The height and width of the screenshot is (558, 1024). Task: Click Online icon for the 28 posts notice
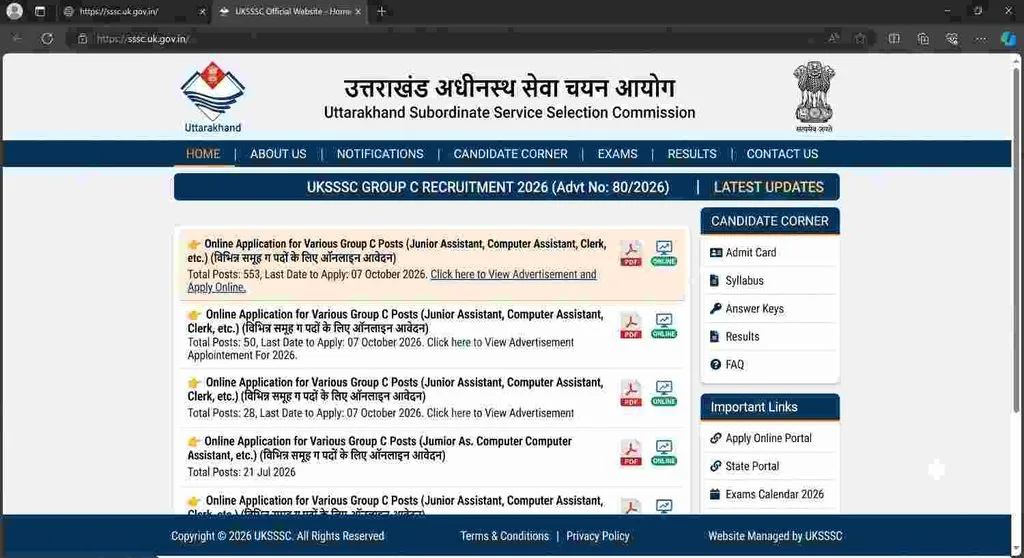(x=664, y=394)
